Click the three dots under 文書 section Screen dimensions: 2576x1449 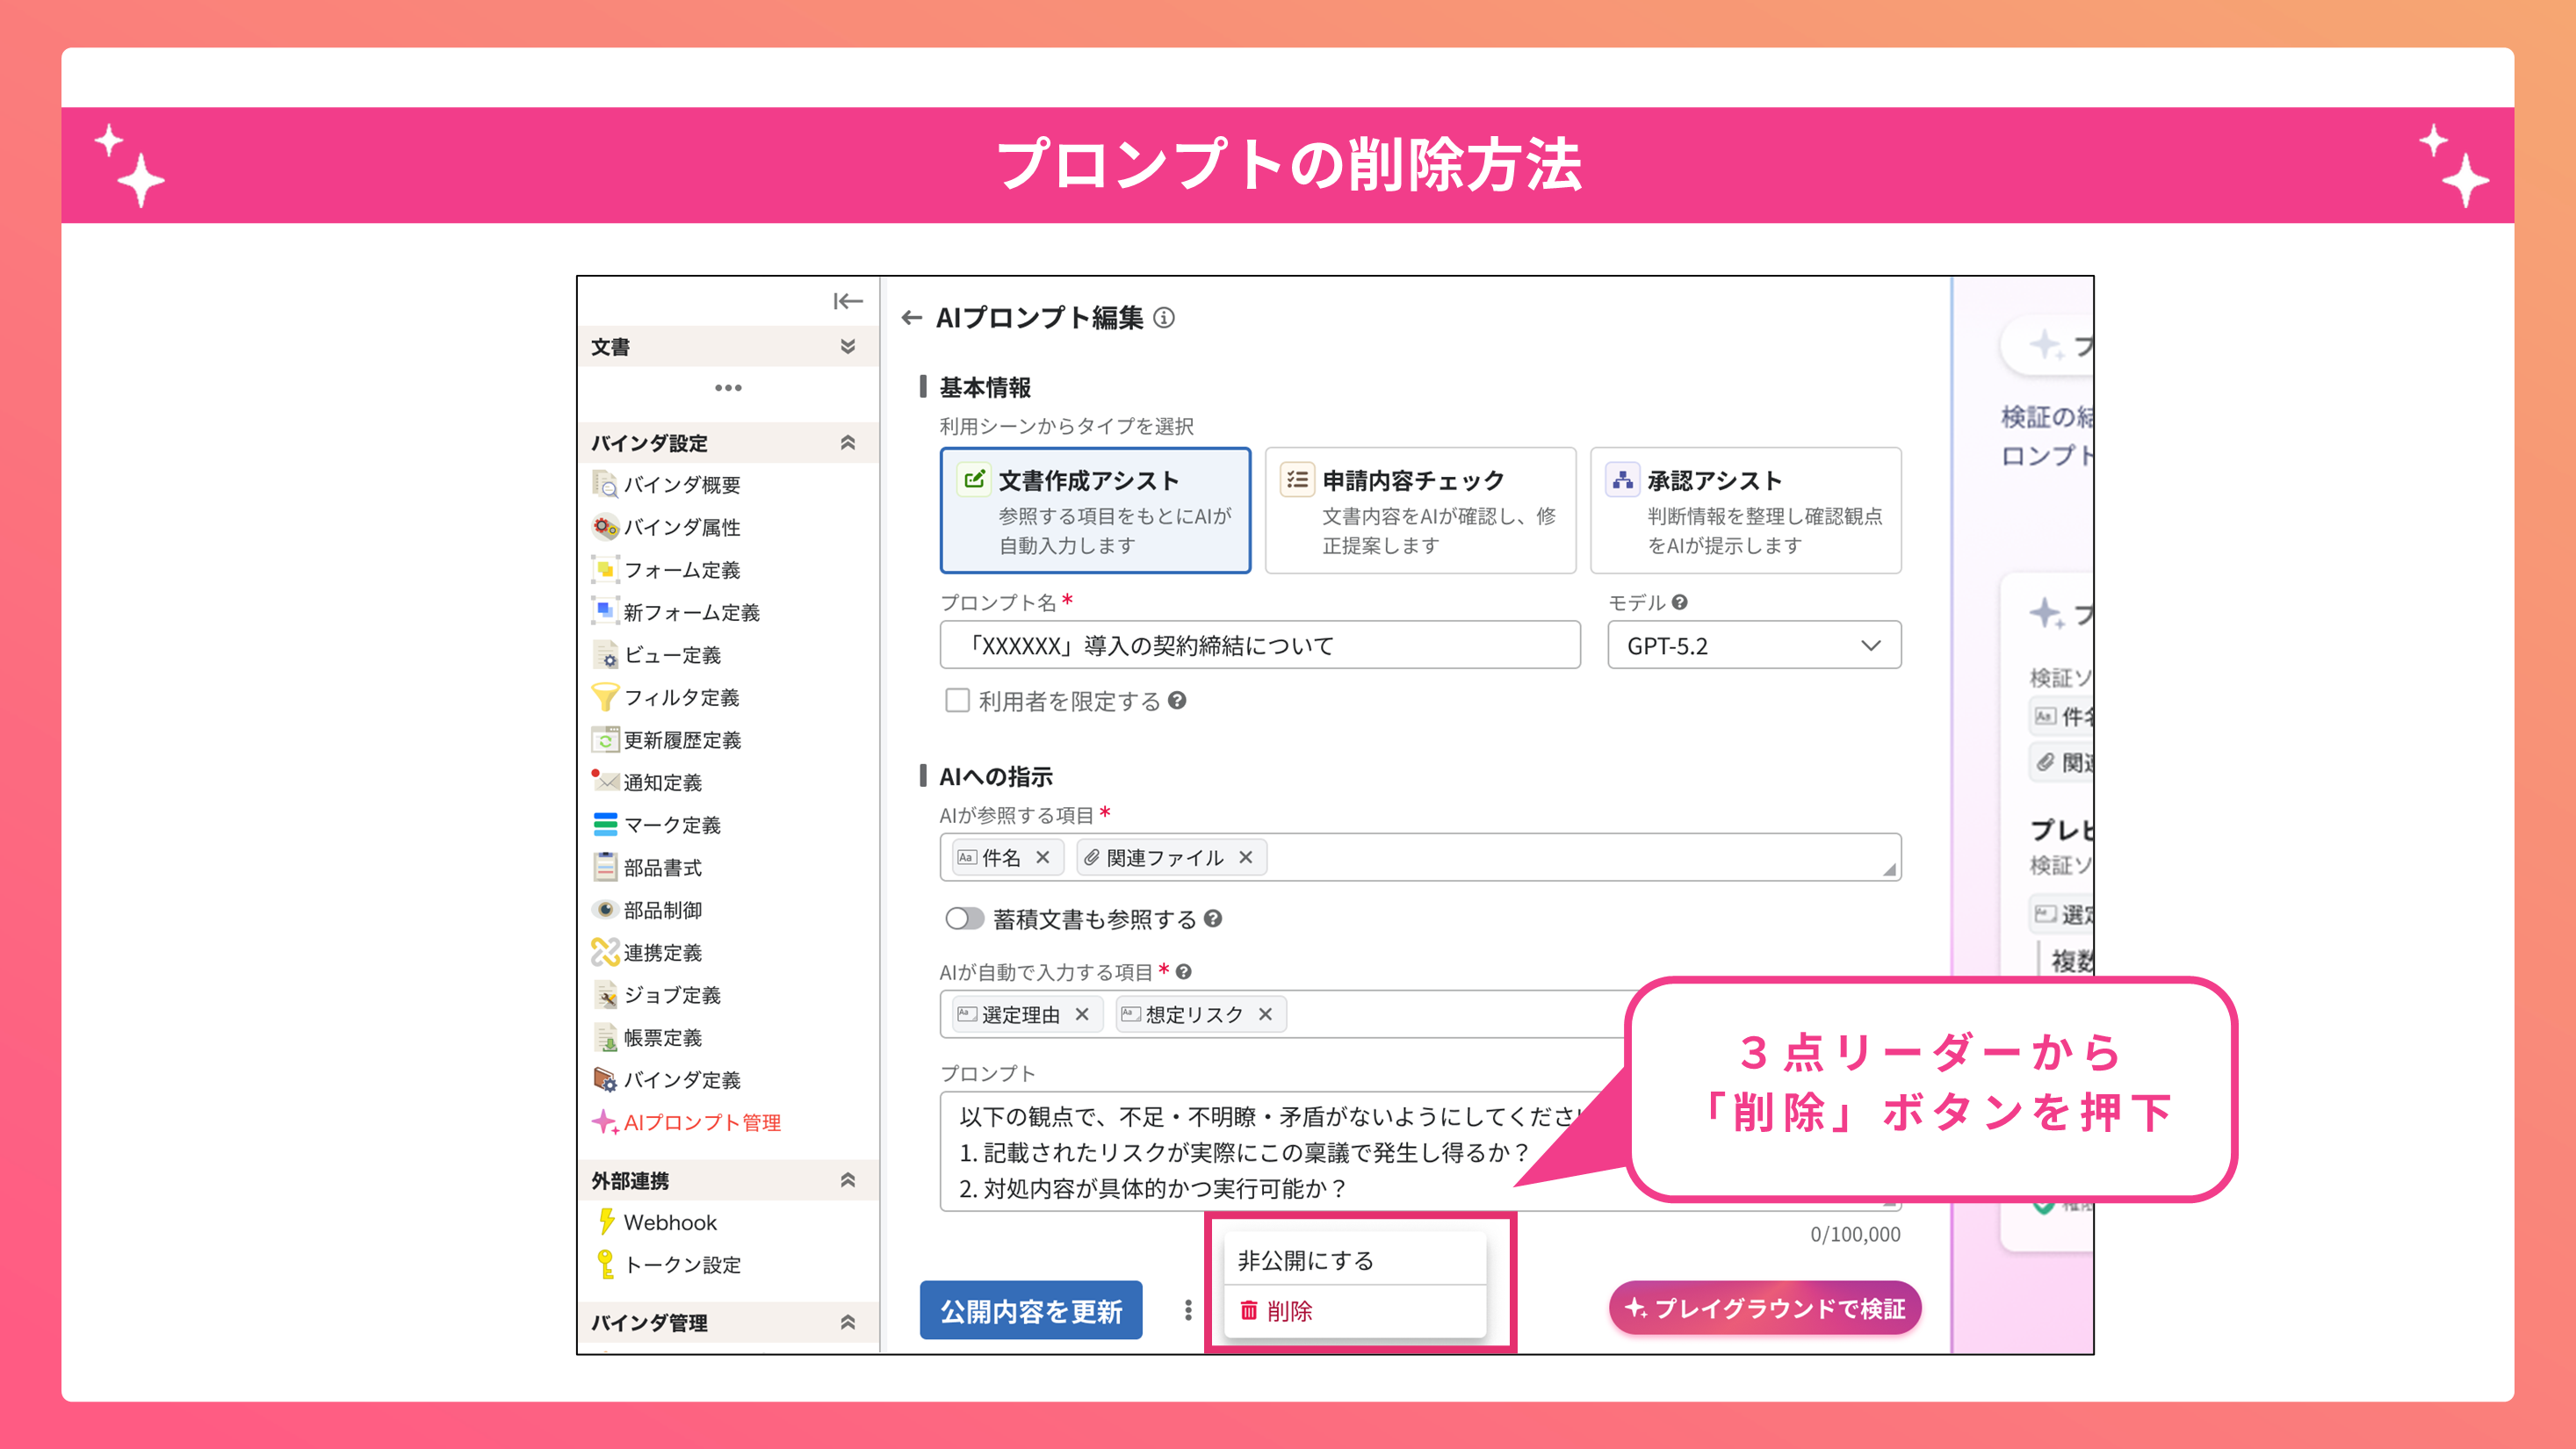click(728, 388)
